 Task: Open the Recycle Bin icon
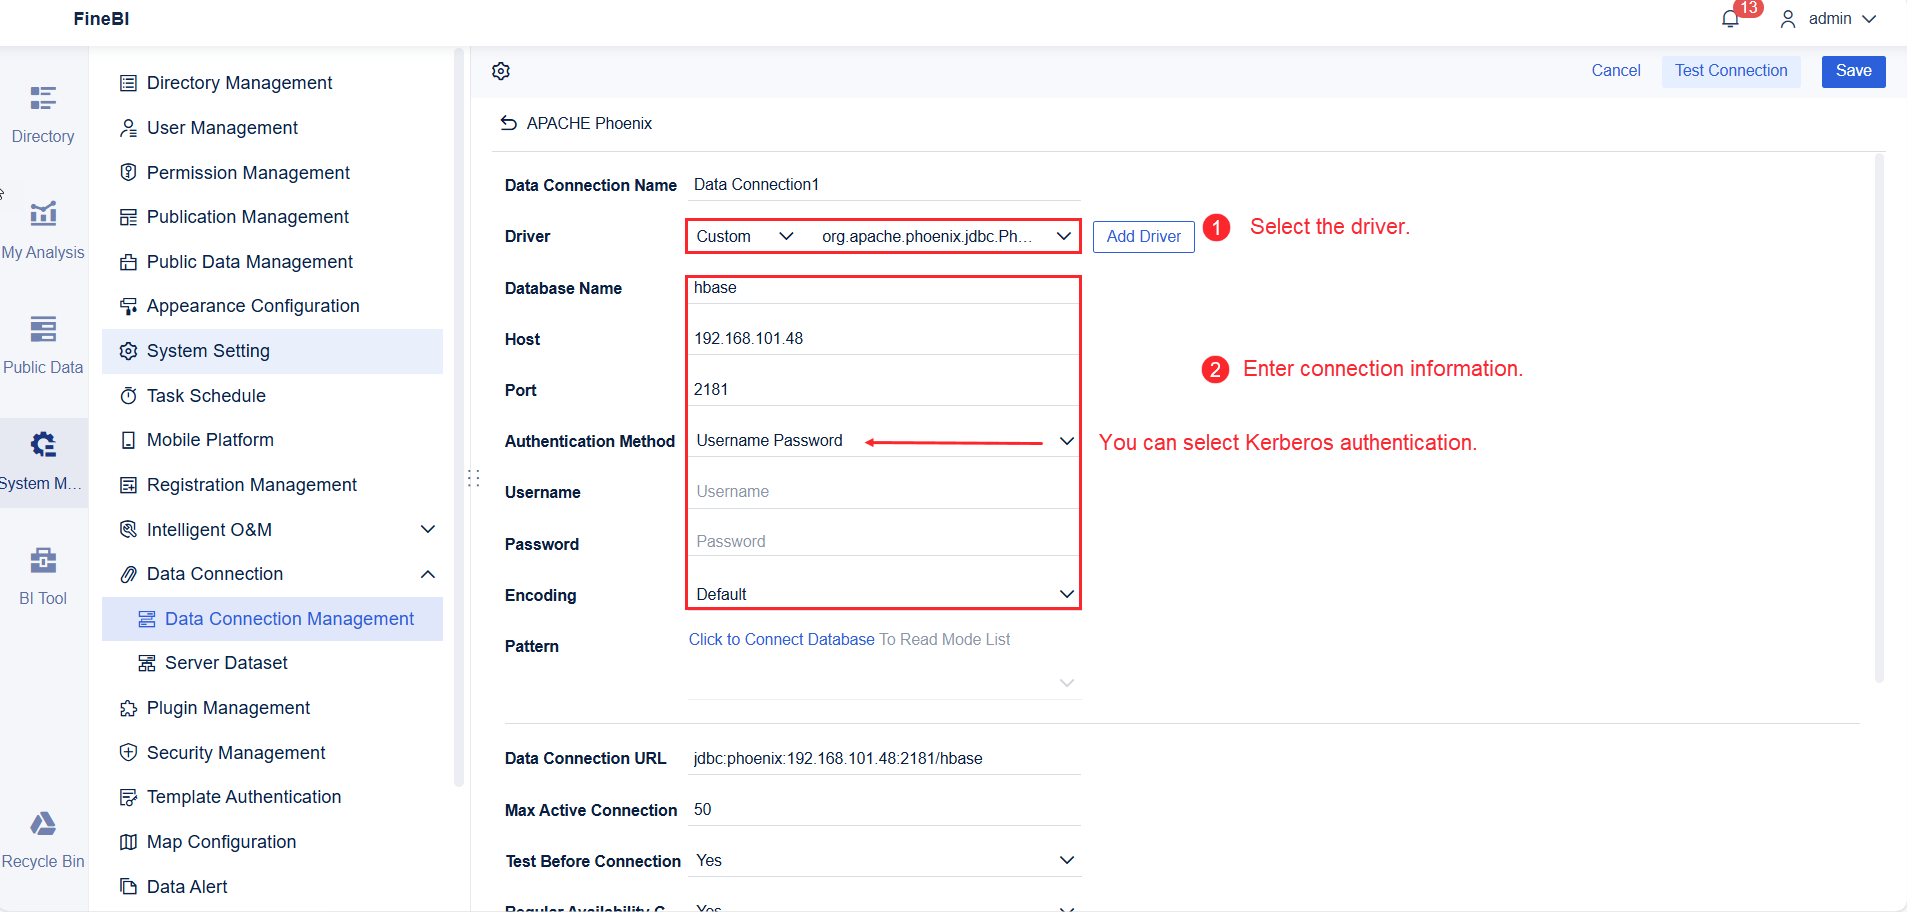43,823
